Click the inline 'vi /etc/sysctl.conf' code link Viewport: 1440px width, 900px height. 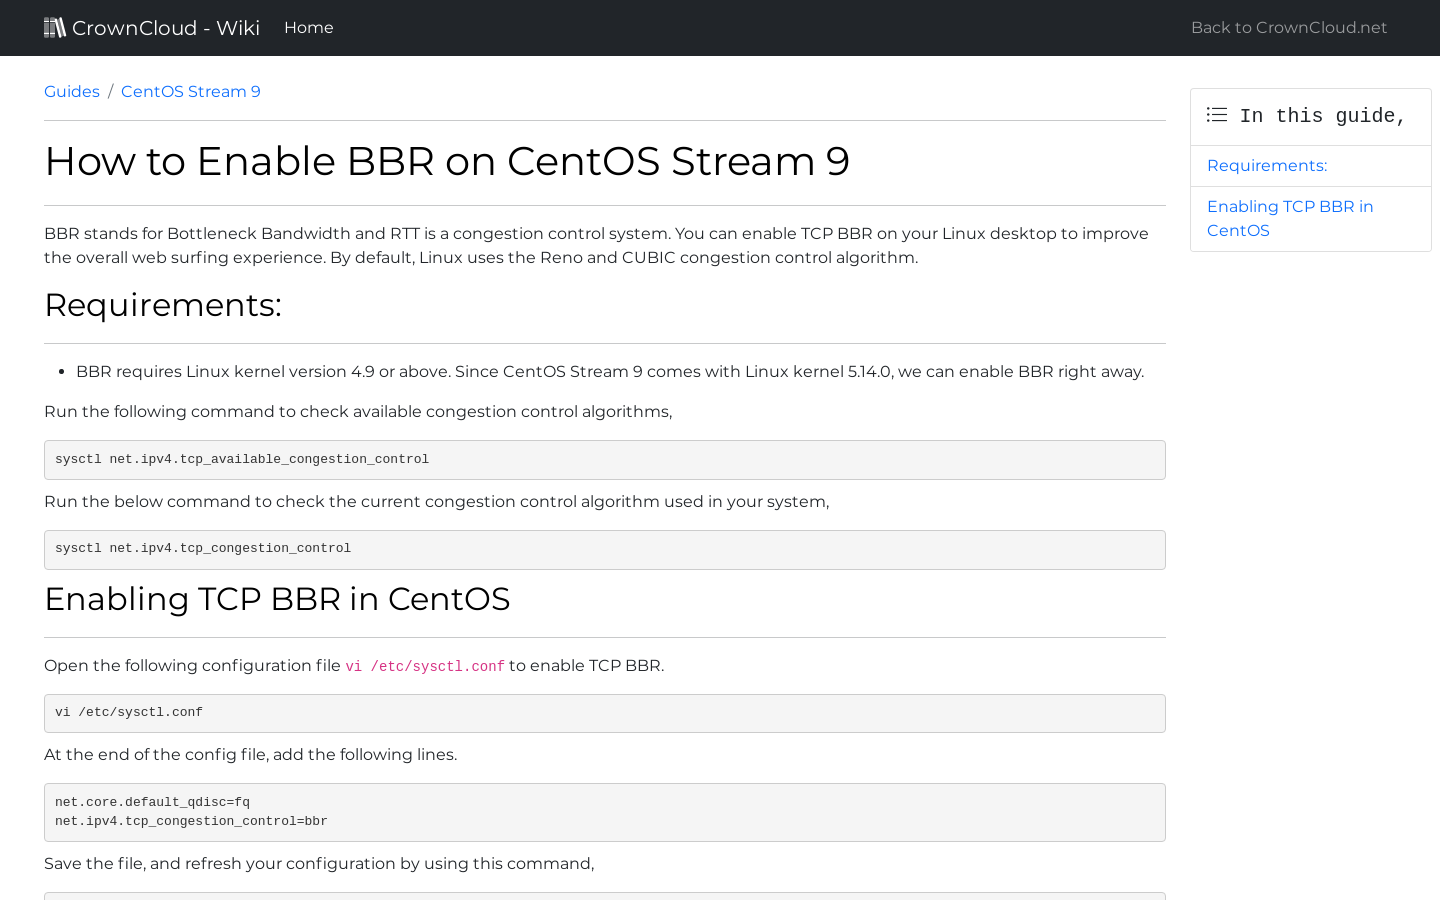click(425, 666)
